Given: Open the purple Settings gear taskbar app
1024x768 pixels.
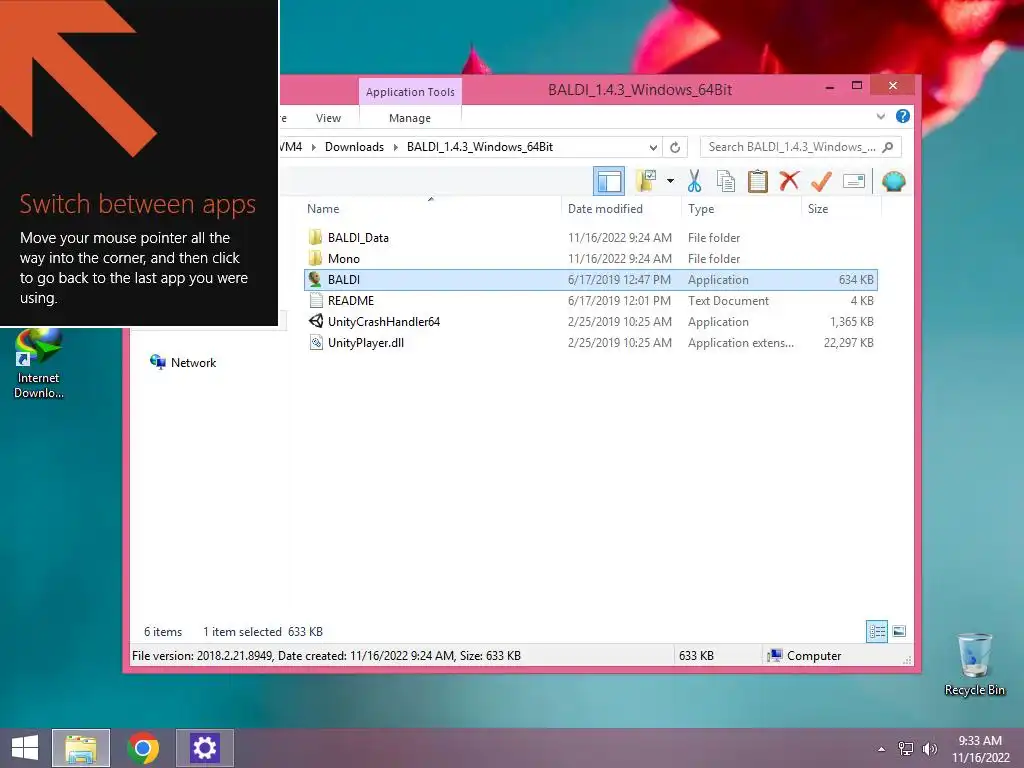Looking at the screenshot, I should pyautogui.click(x=204, y=748).
